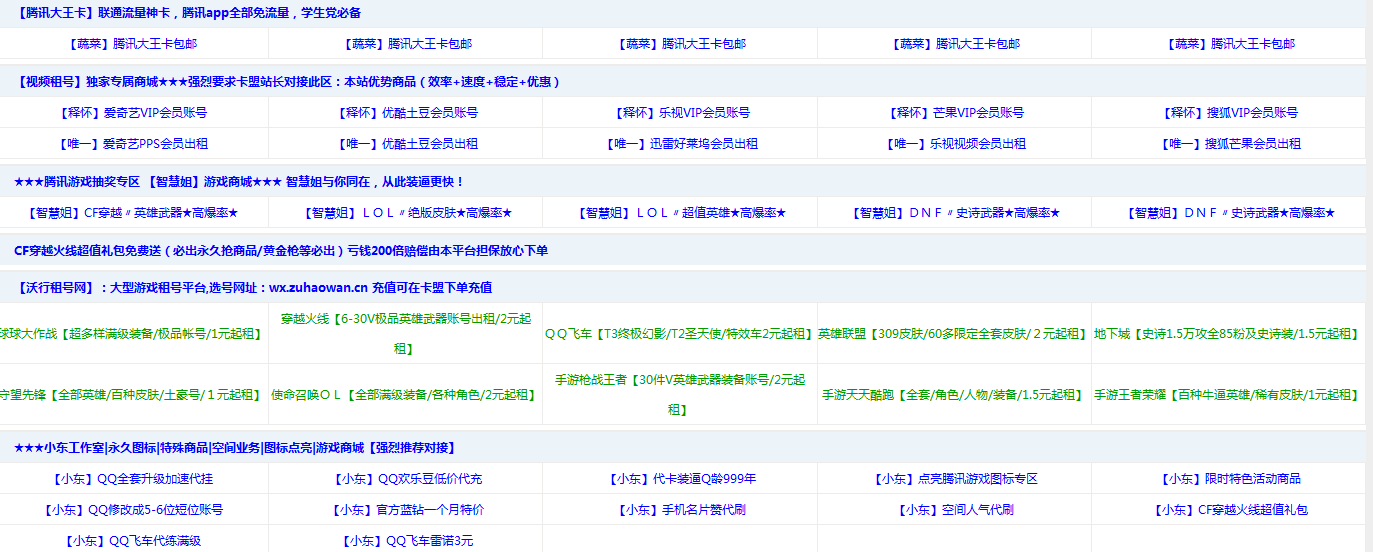The height and width of the screenshot is (552, 1373).
Task: Open 【小东】QQ全套升级加速代挂
Action: 134,479
